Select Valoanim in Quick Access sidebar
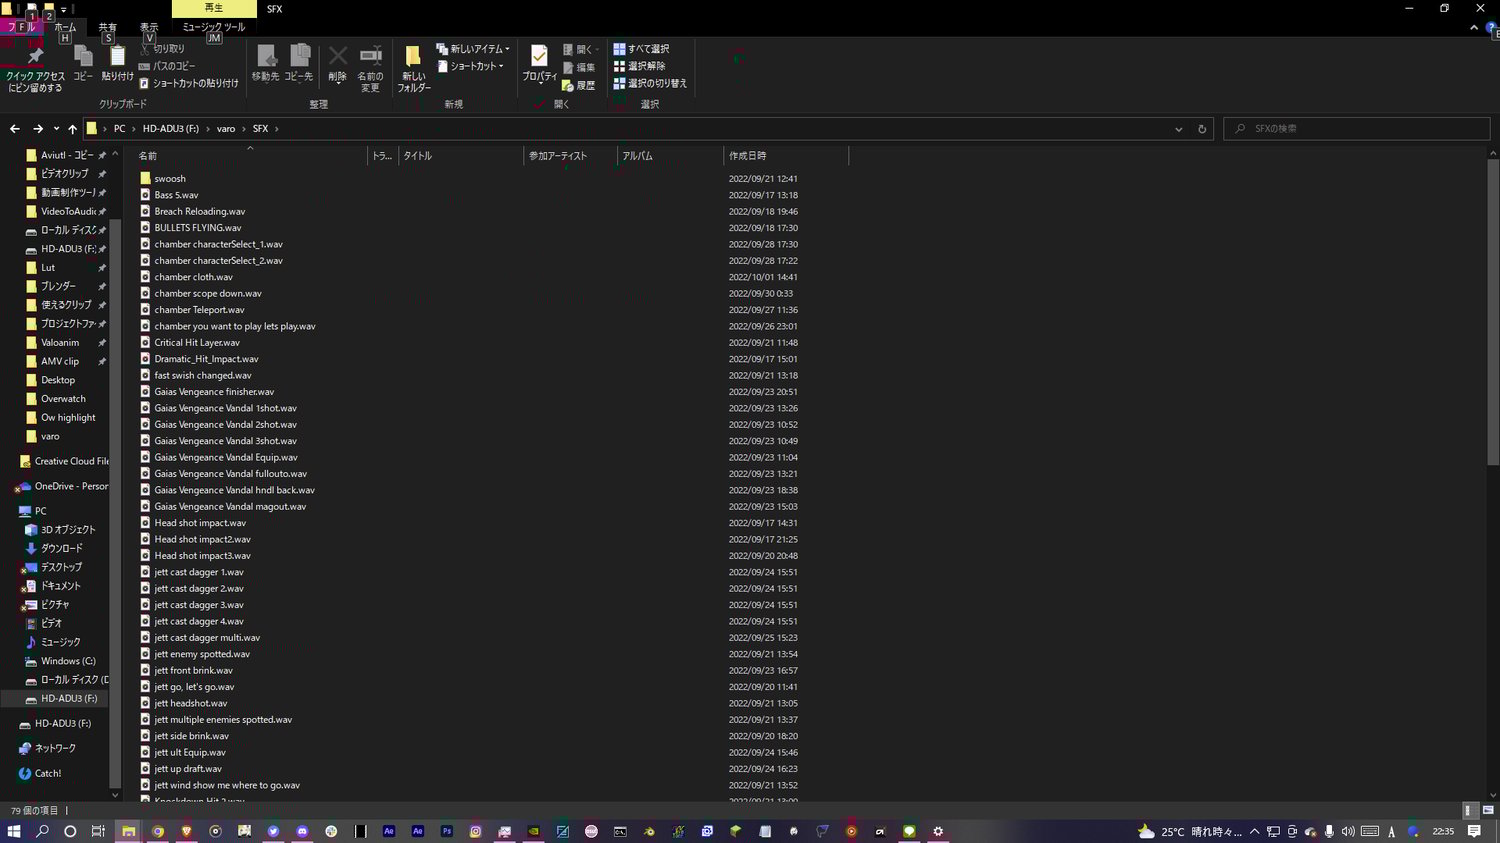Viewport: 1500px width, 843px height. 60,343
